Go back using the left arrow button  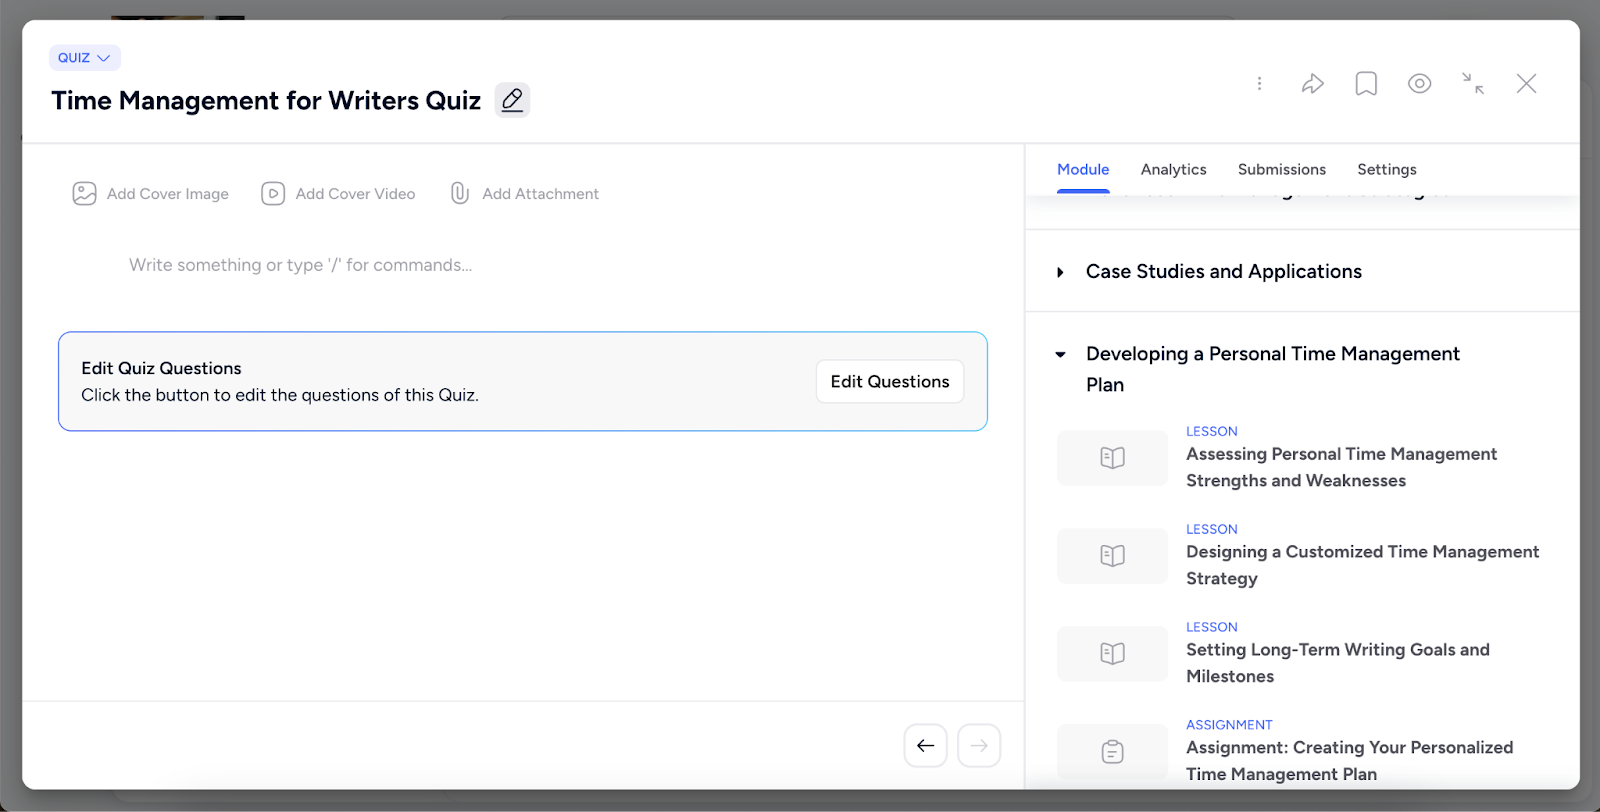point(924,744)
